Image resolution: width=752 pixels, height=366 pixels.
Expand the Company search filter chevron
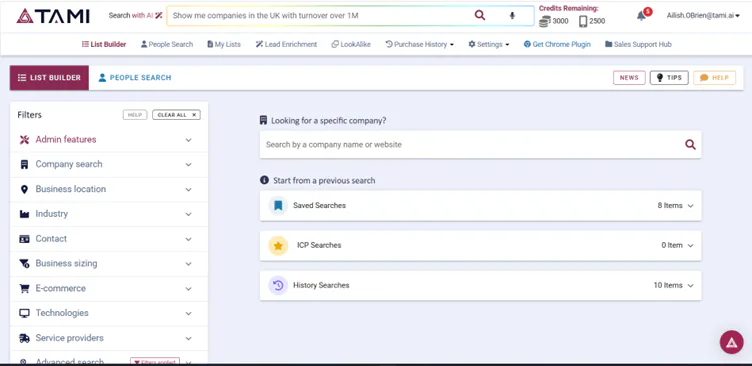(188, 165)
